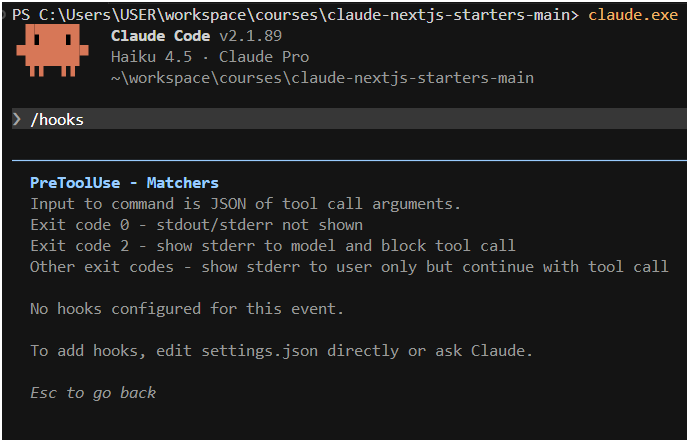The height and width of the screenshot is (442, 689).
Task: Click the 'Esc to go back' hint
Action: click(93, 392)
